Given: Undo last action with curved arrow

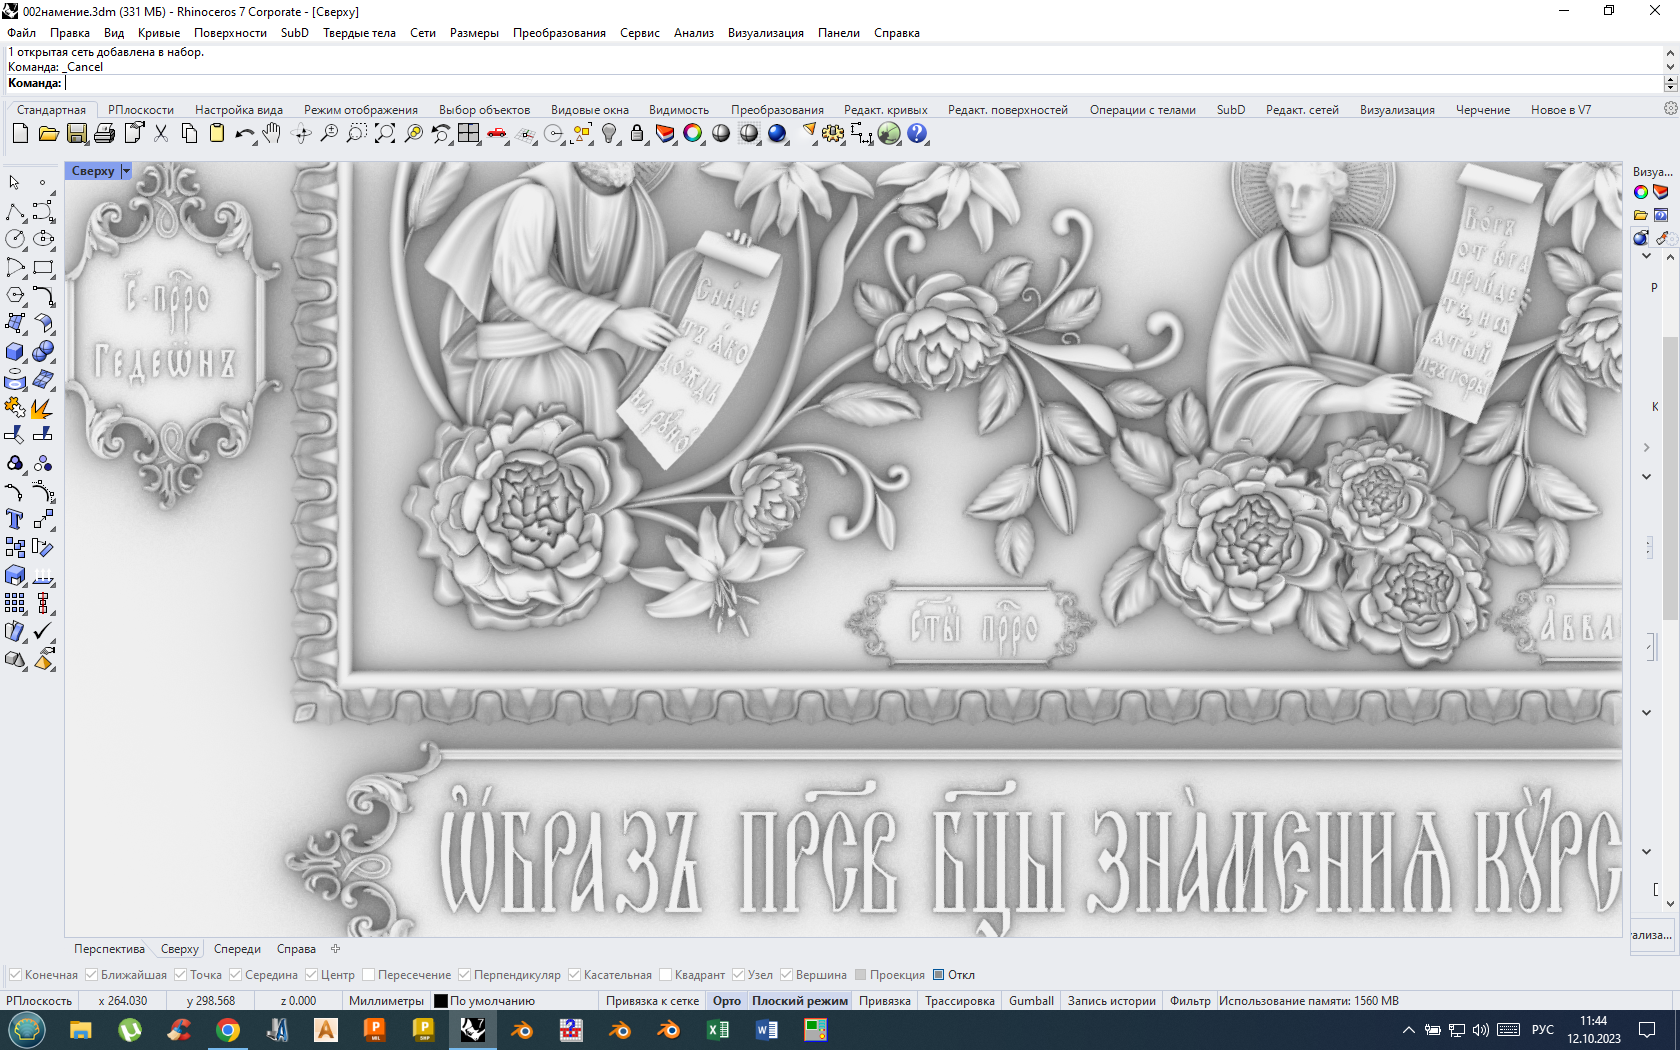Looking at the screenshot, I should pyautogui.click(x=245, y=133).
